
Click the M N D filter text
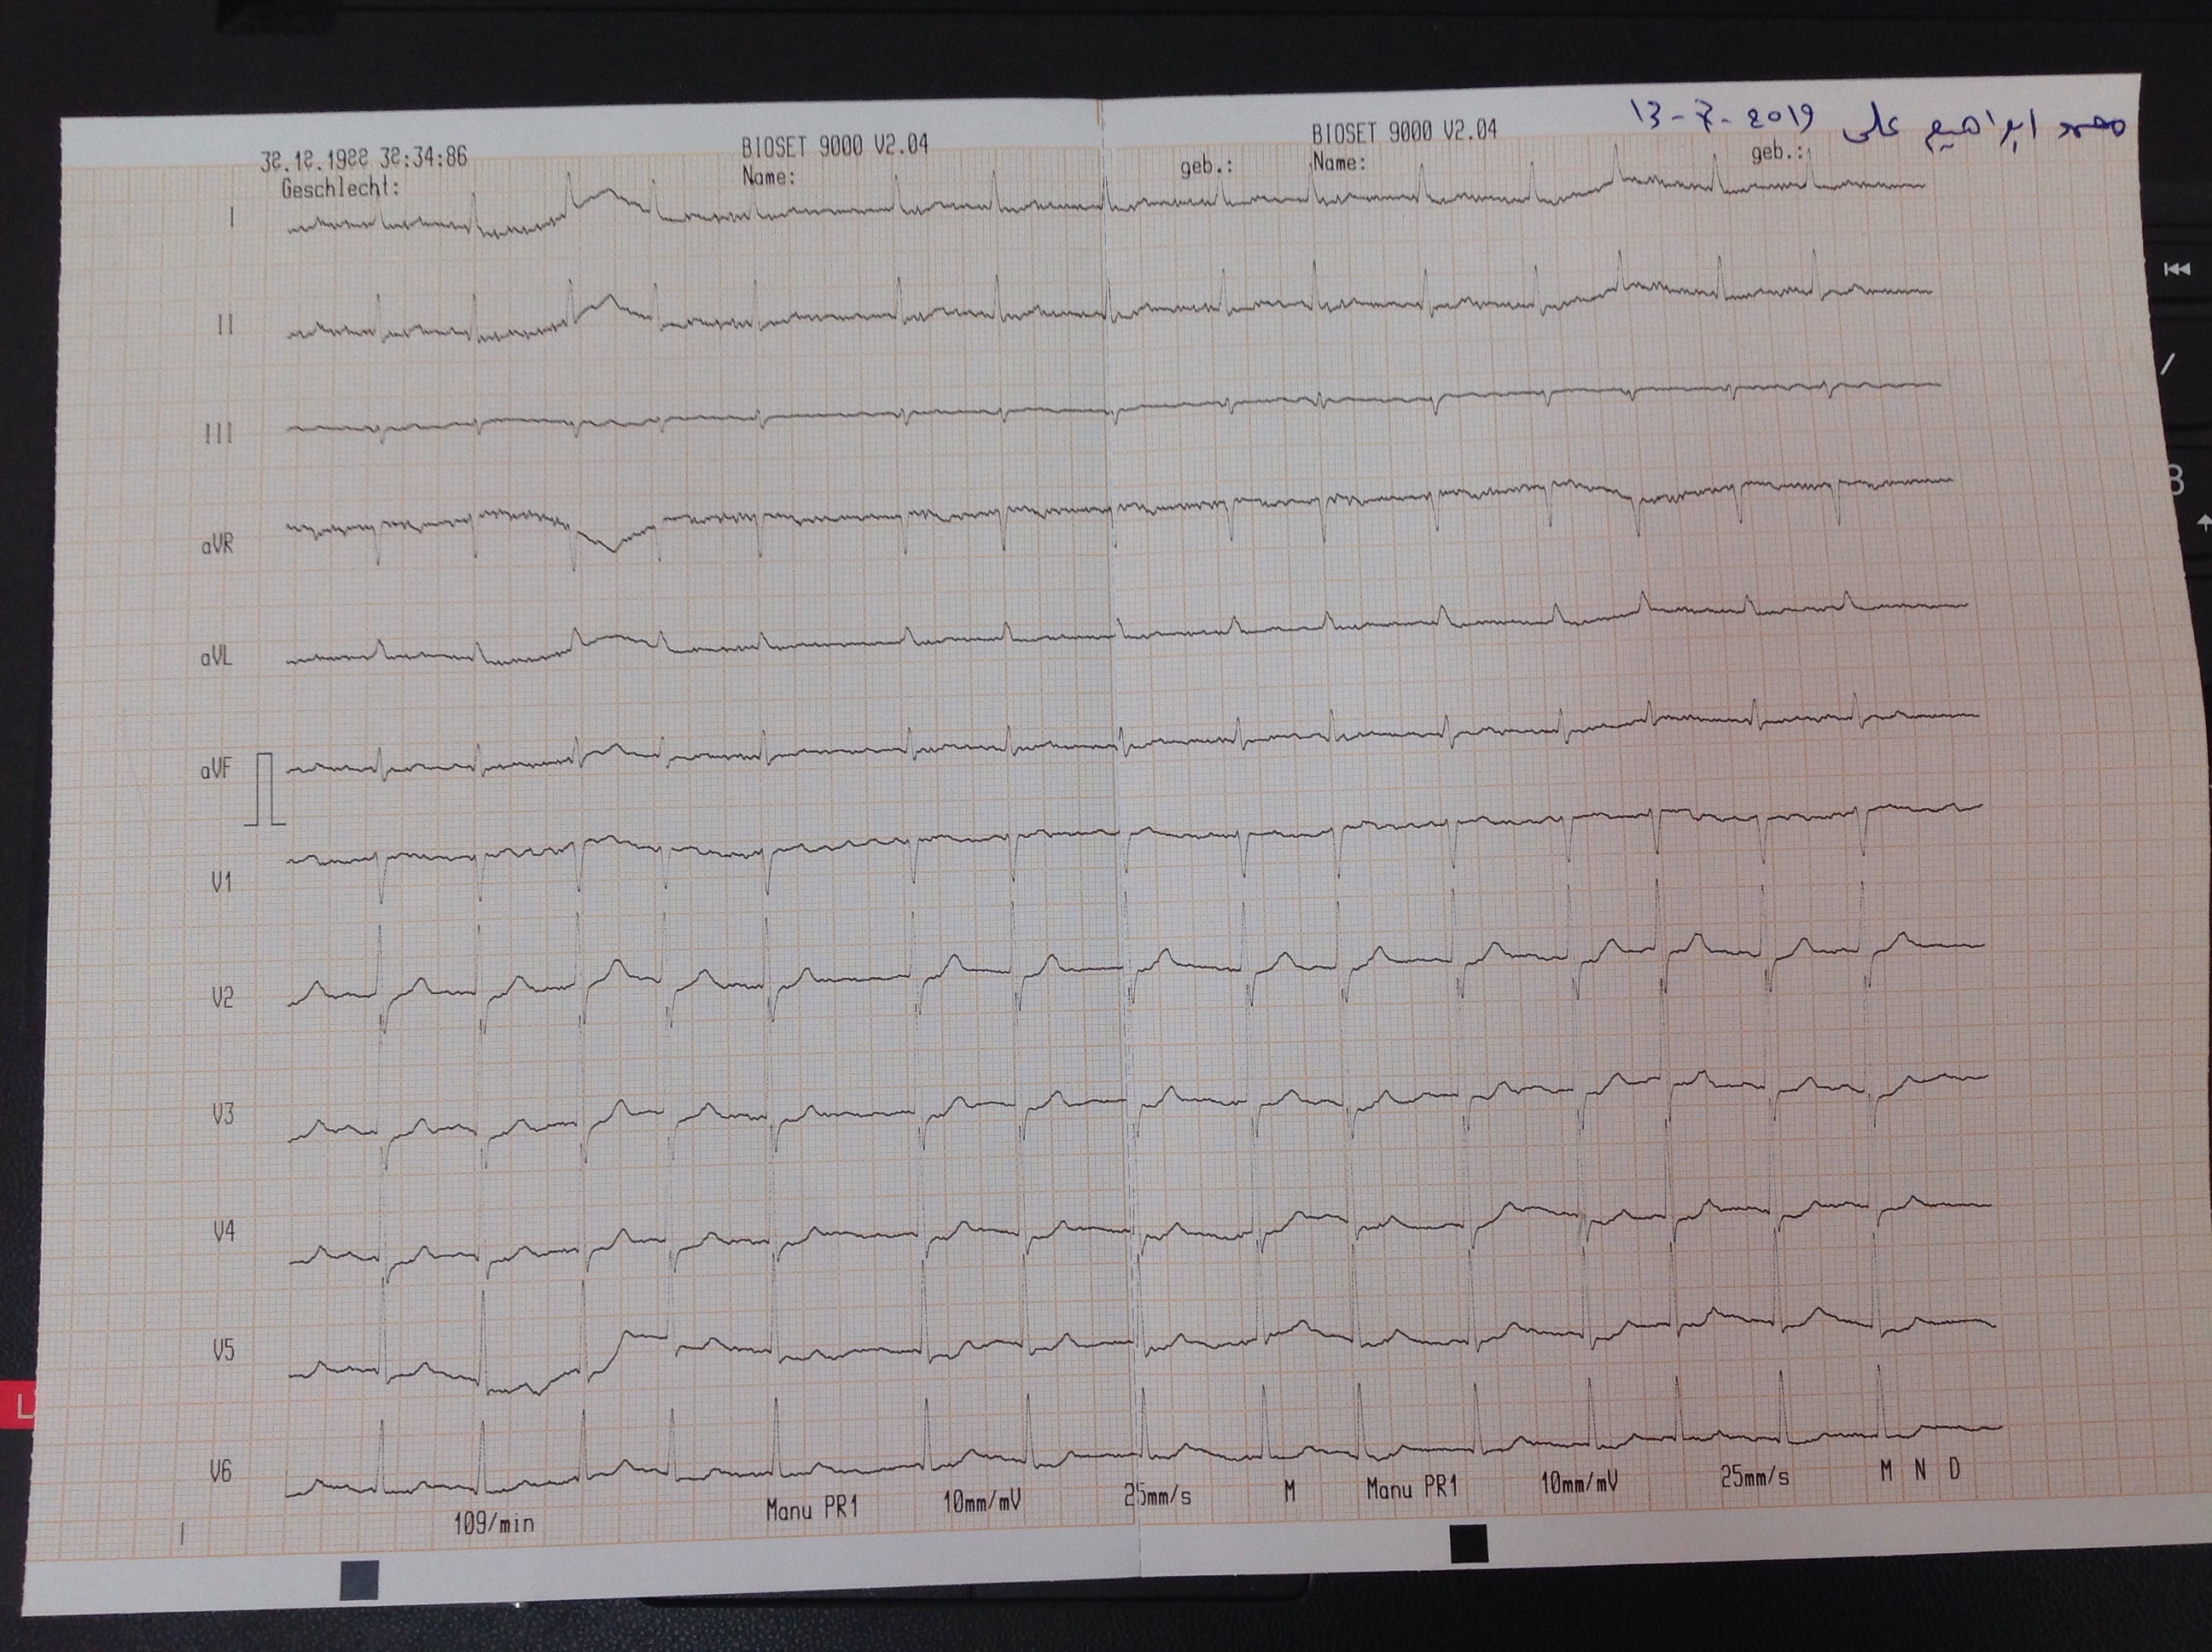(x=1920, y=1469)
